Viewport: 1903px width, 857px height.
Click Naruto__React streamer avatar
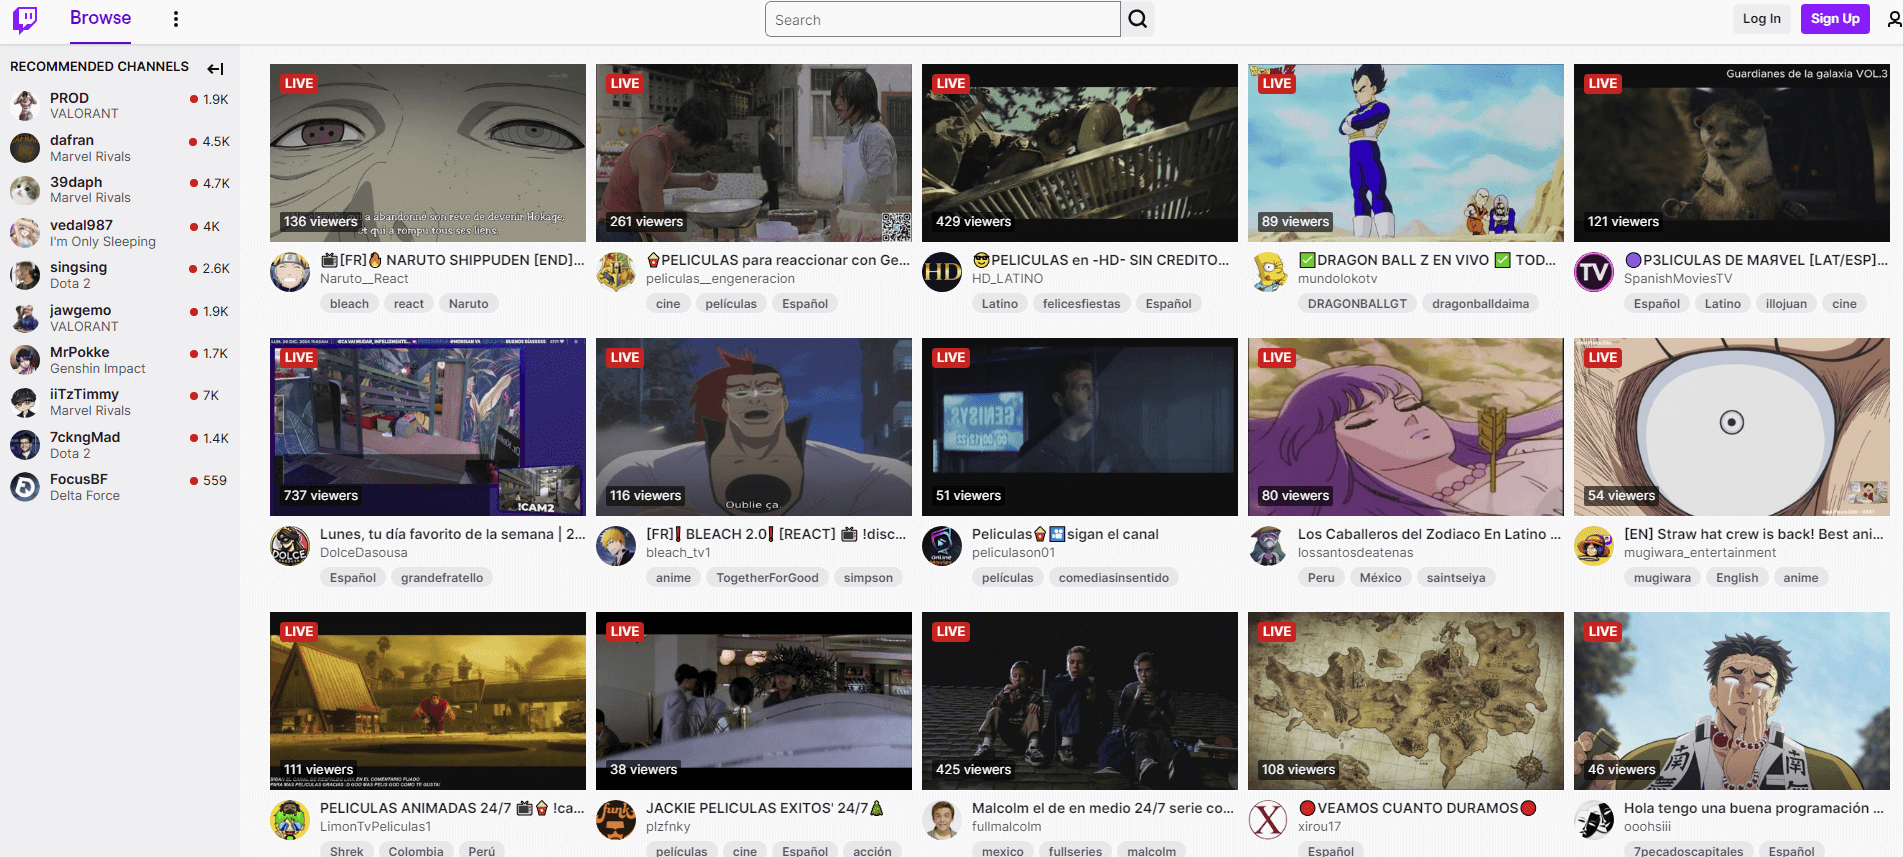290,272
